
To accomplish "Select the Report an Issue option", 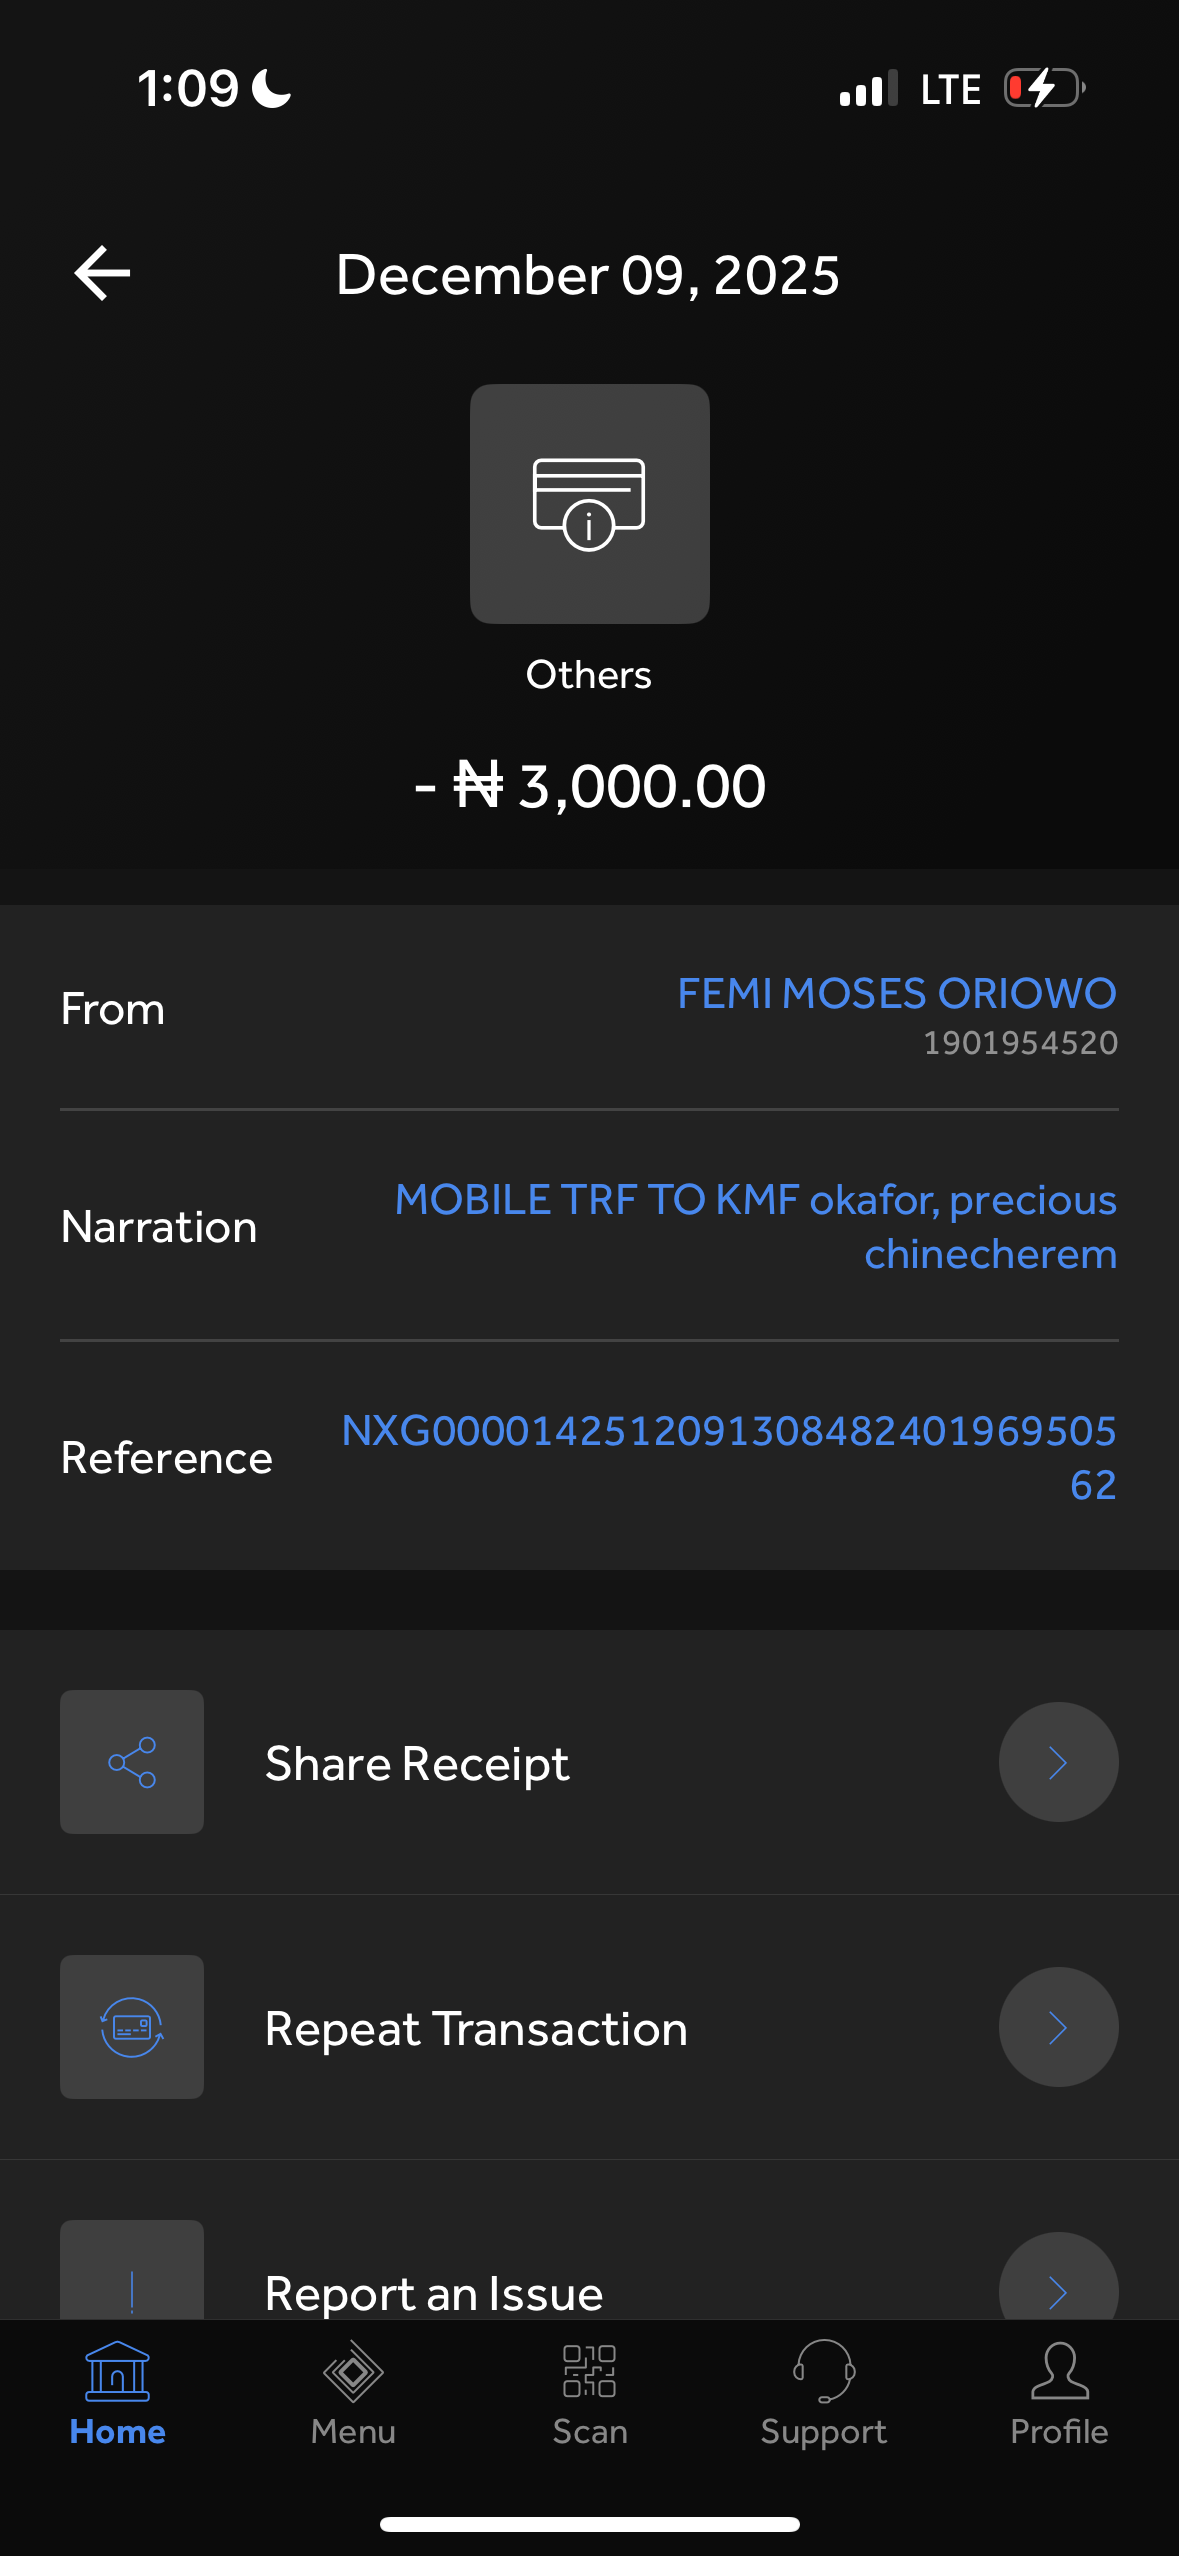I will [x=434, y=2292].
